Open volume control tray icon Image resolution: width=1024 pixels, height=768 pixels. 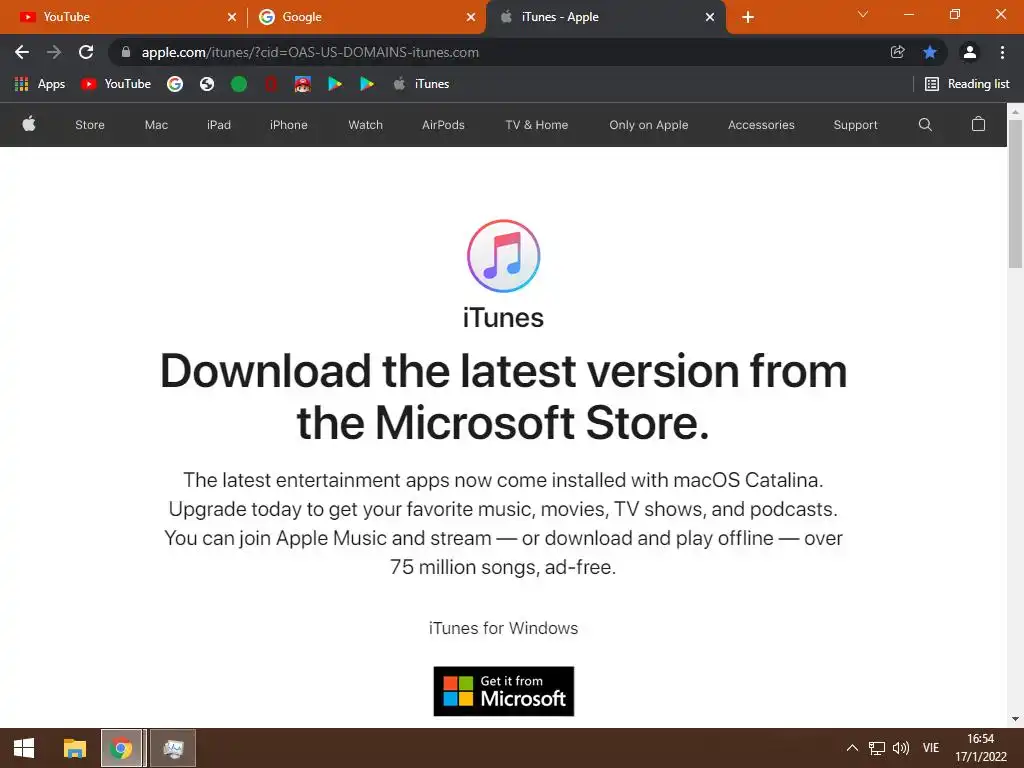click(901, 748)
